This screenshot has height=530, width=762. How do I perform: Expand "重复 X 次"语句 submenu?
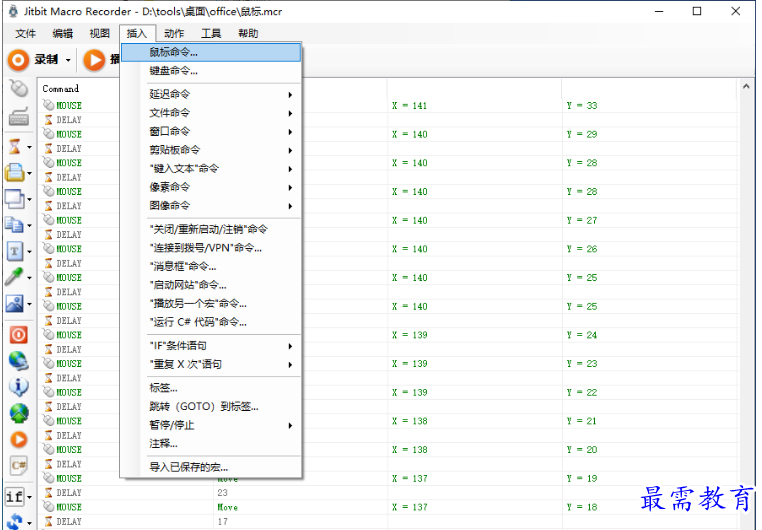pos(211,364)
